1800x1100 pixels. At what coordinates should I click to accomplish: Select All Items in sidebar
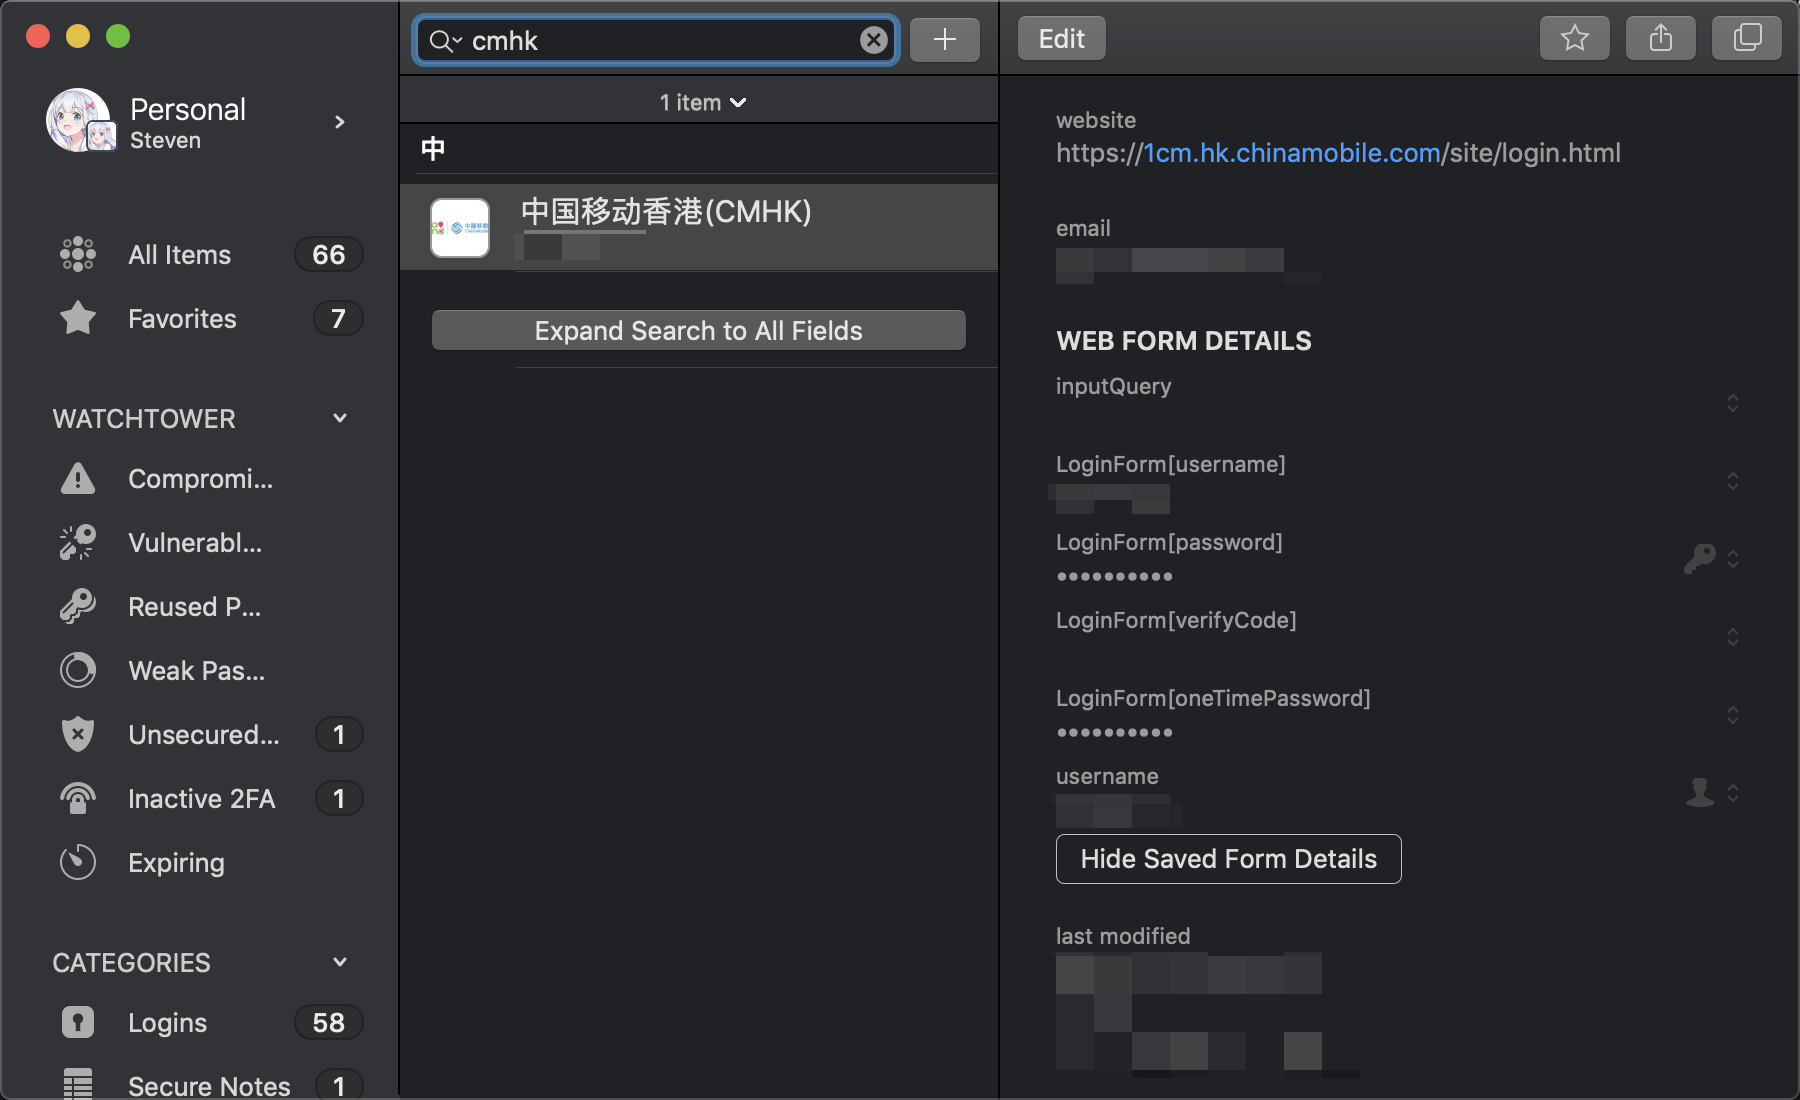180,255
